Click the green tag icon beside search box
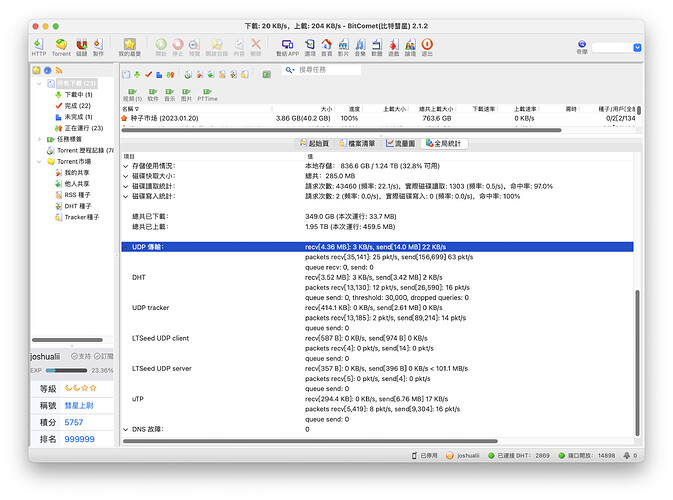 (267, 75)
